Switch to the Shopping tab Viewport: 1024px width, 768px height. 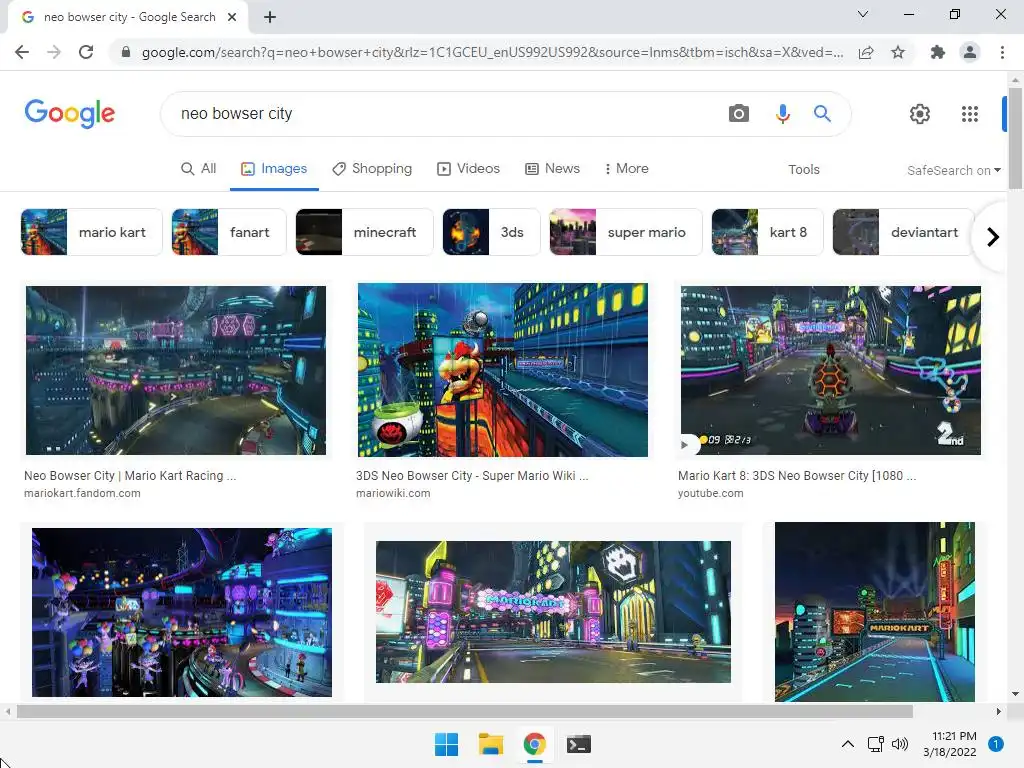[372, 168]
